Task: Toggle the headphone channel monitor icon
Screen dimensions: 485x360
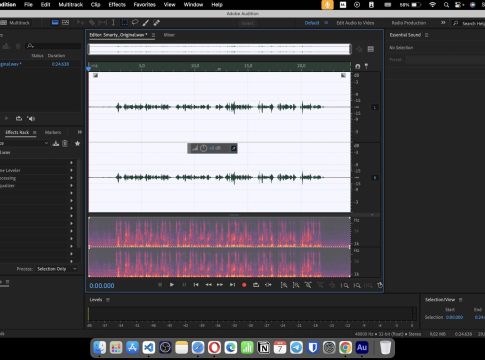Action: tap(358, 66)
